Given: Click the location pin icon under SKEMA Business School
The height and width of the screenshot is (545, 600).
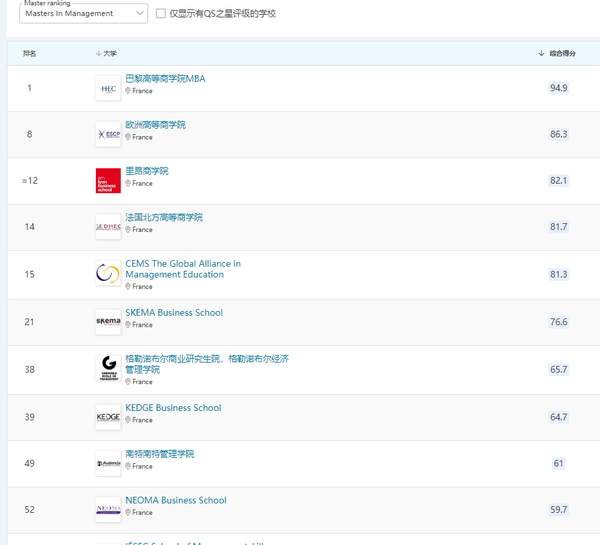Looking at the screenshot, I should (x=128, y=325).
